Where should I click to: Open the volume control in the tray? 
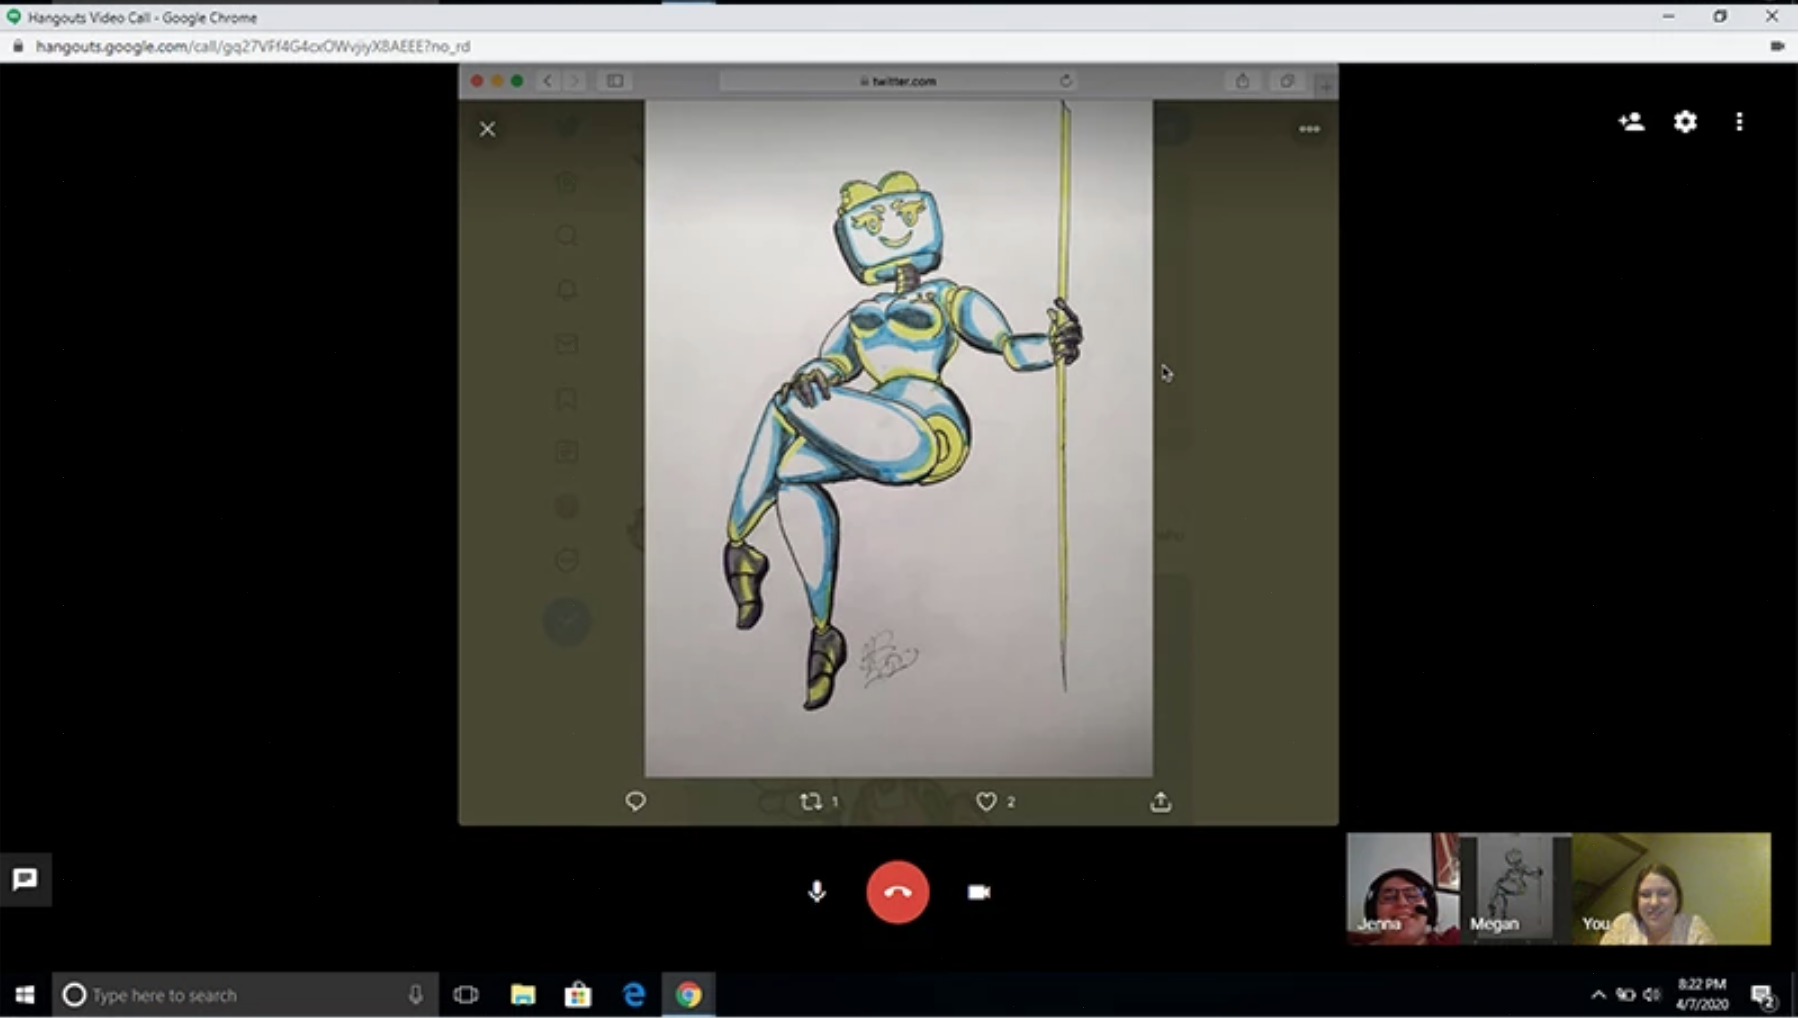pyautogui.click(x=1652, y=994)
